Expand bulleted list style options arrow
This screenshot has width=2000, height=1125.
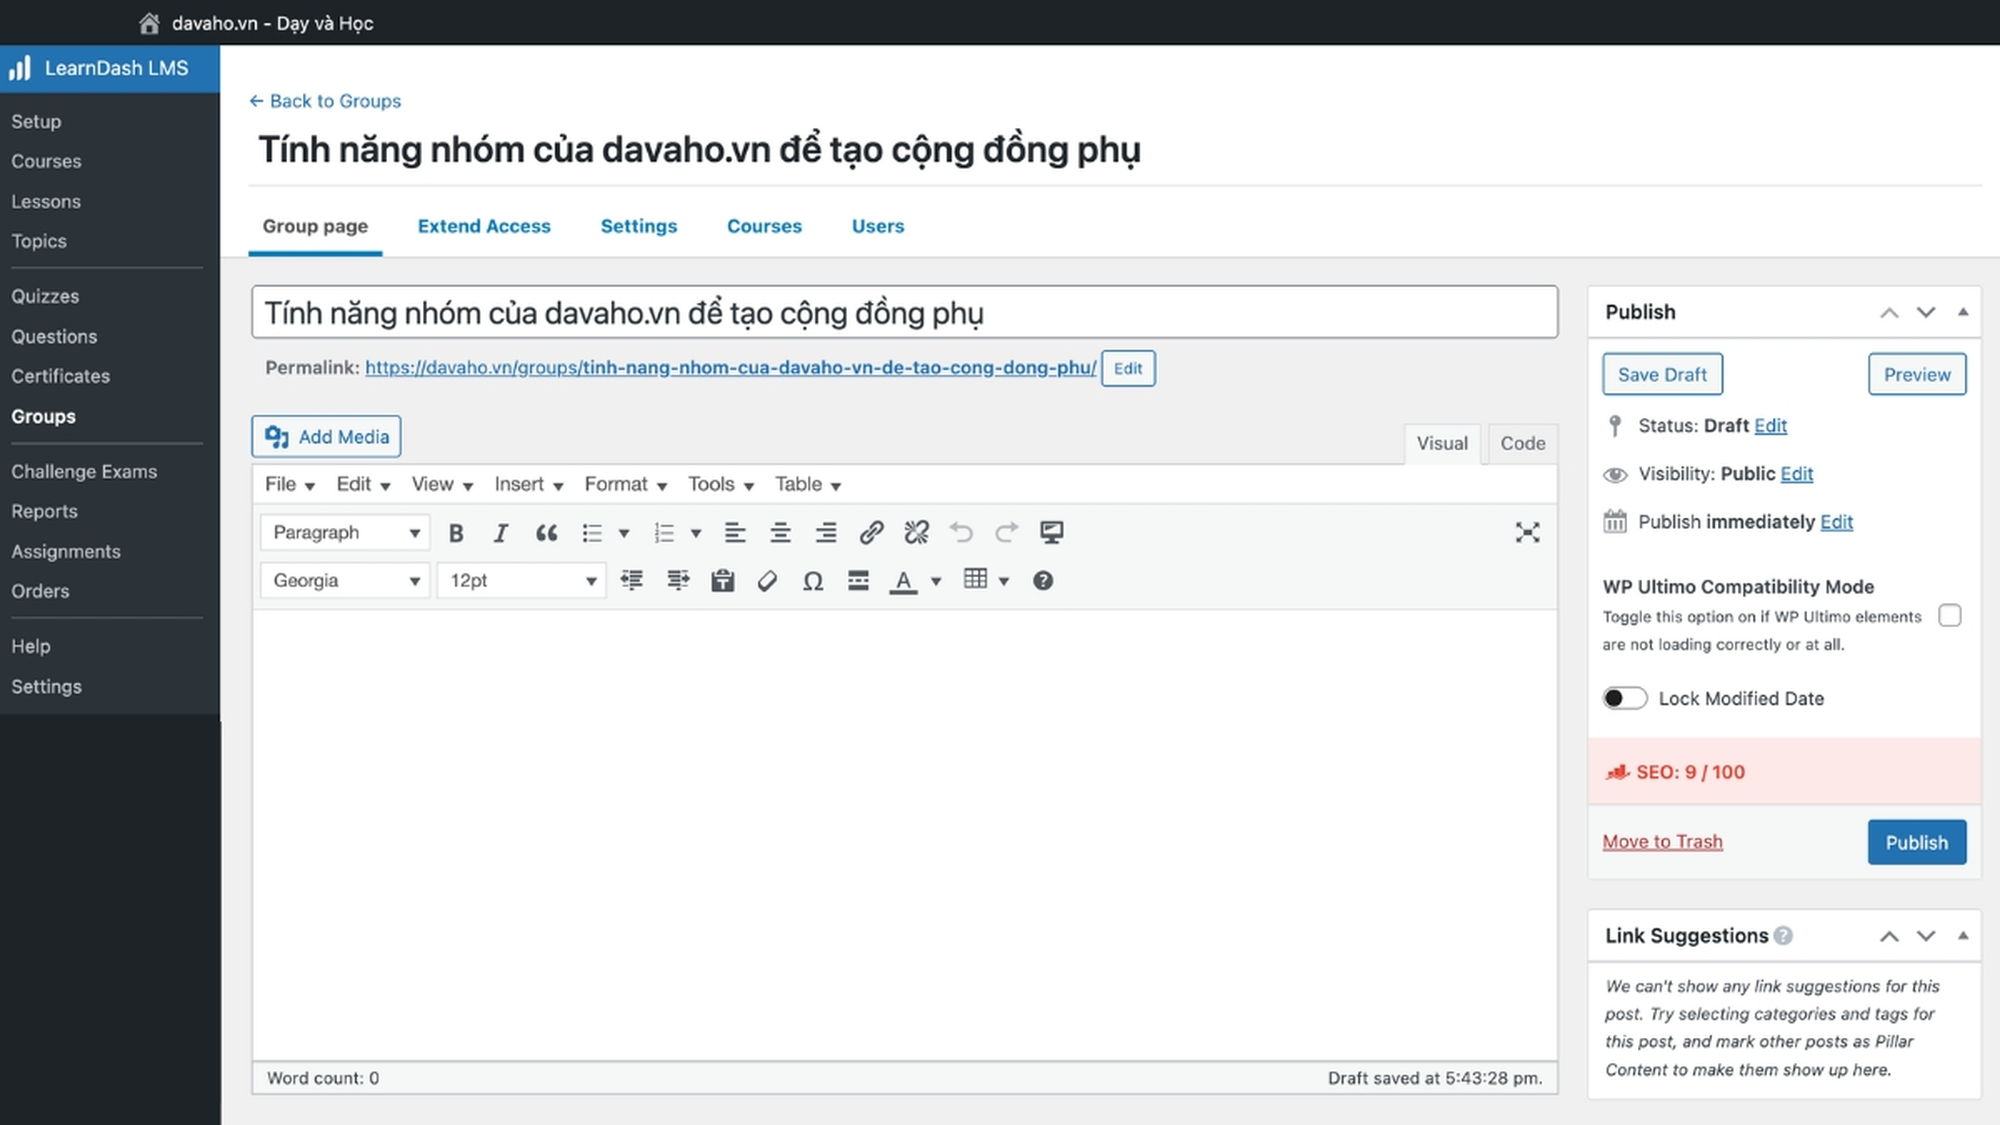click(x=624, y=533)
